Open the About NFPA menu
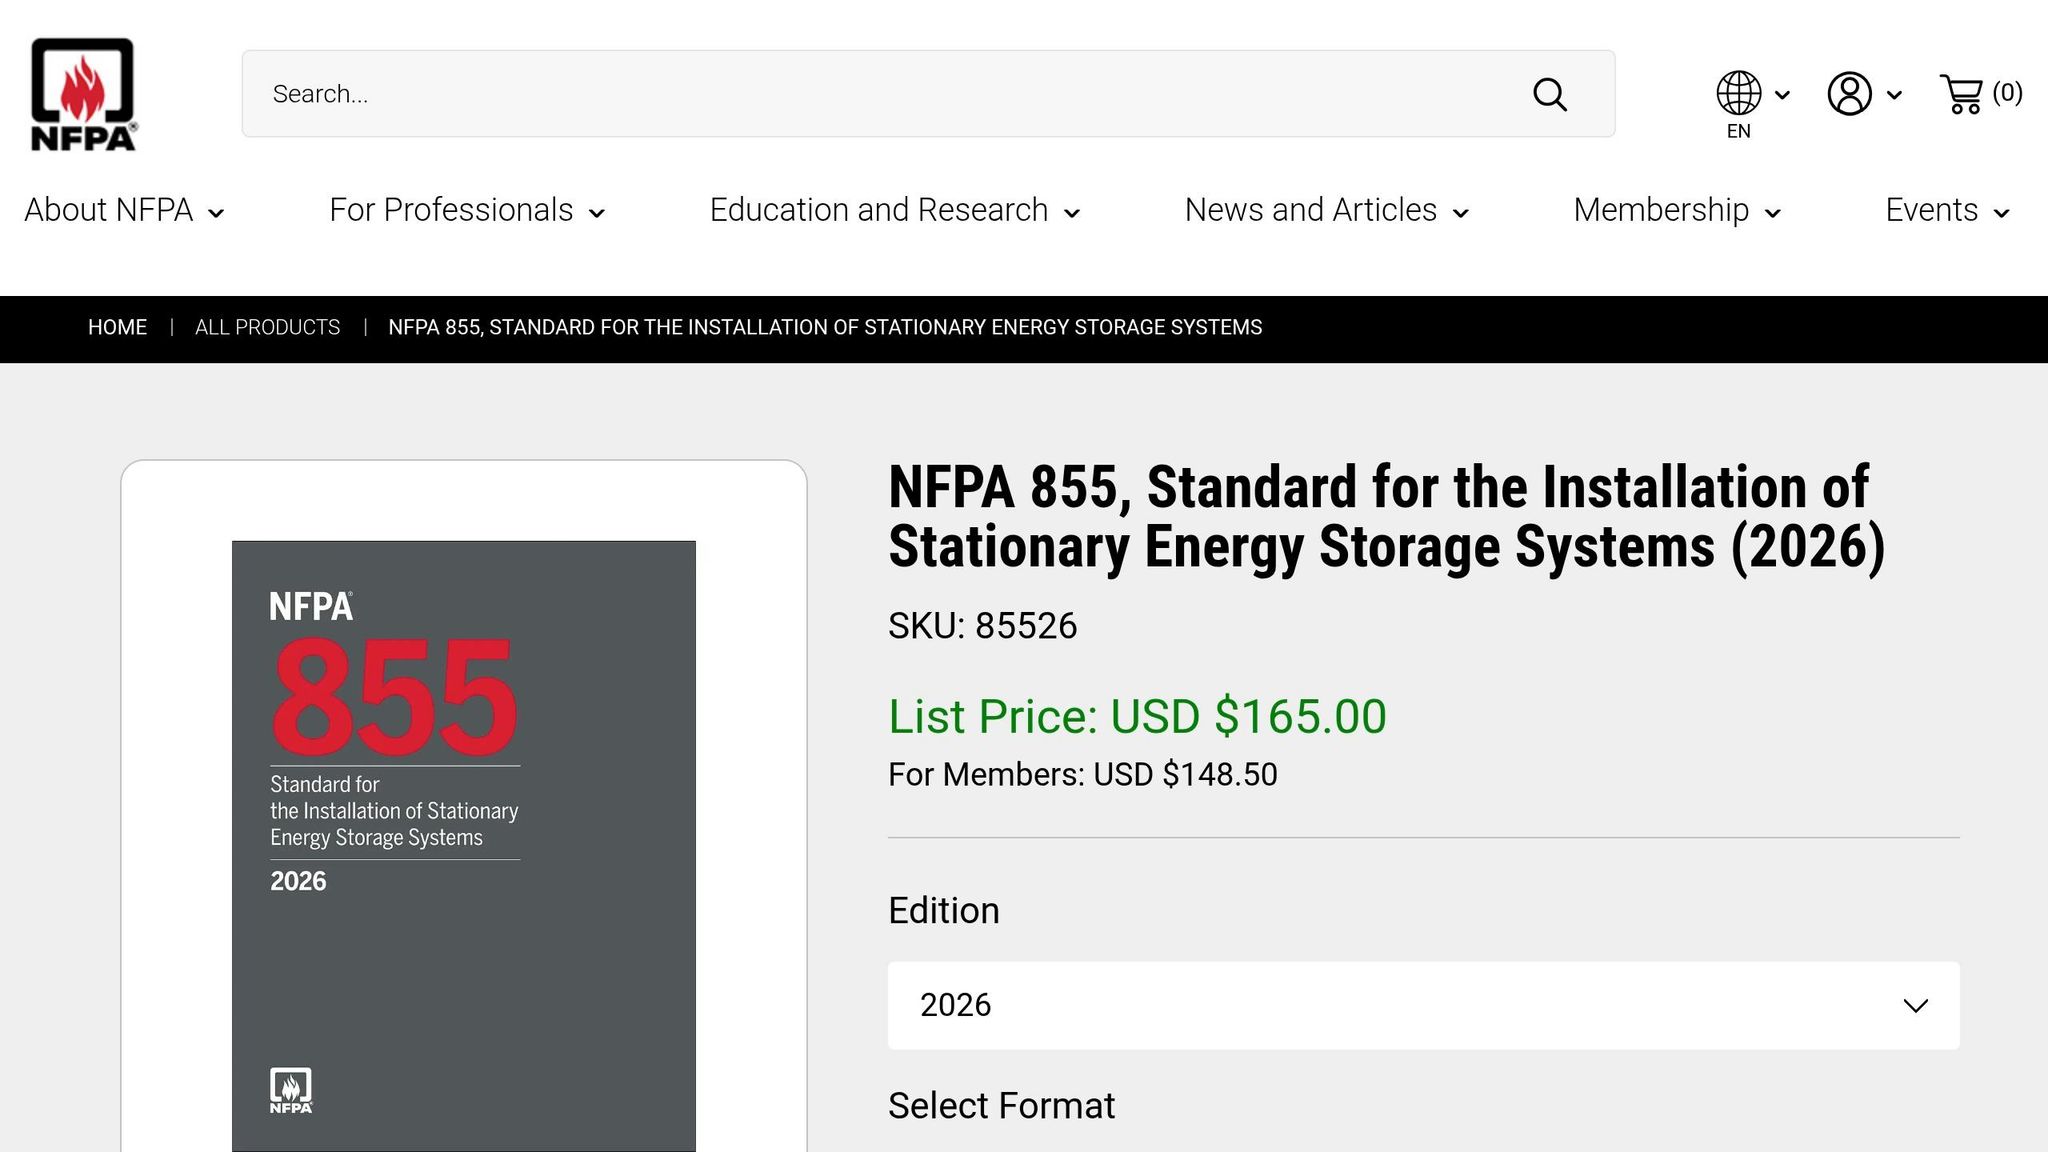Image resolution: width=2048 pixels, height=1152 pixels. [124, 210]
